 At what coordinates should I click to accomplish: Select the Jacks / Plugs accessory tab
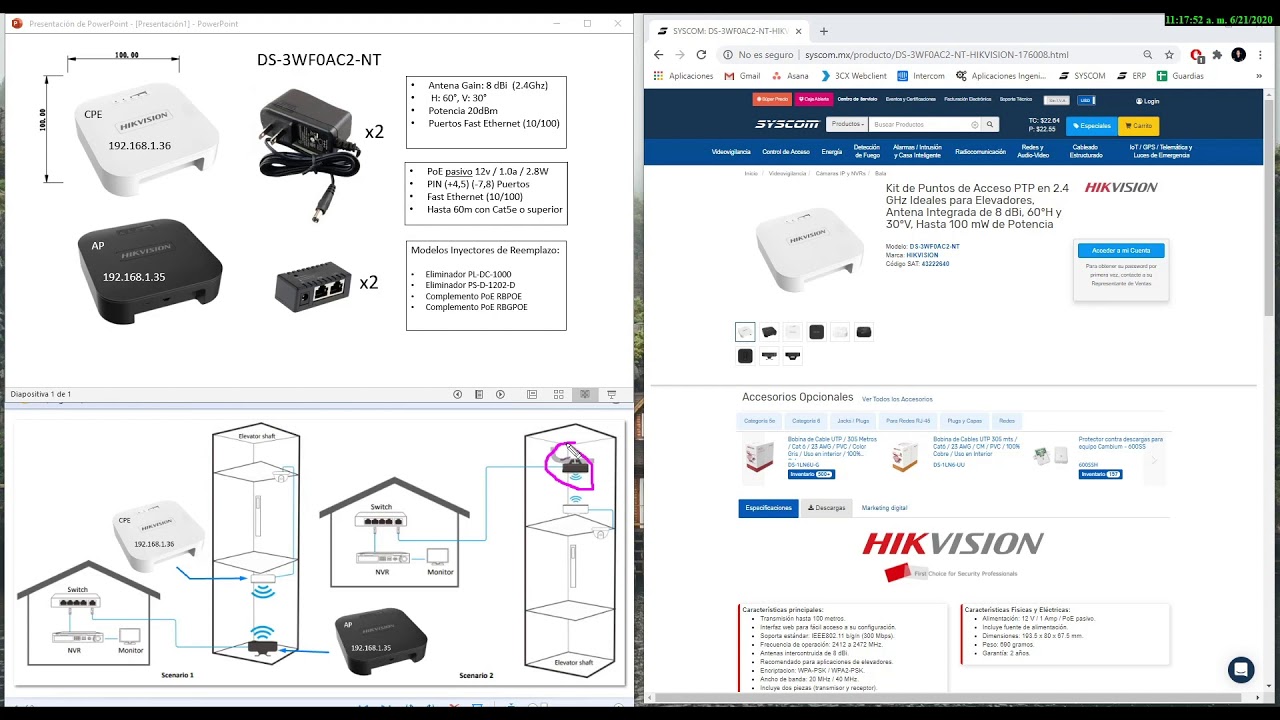click(x=853, y=421)
